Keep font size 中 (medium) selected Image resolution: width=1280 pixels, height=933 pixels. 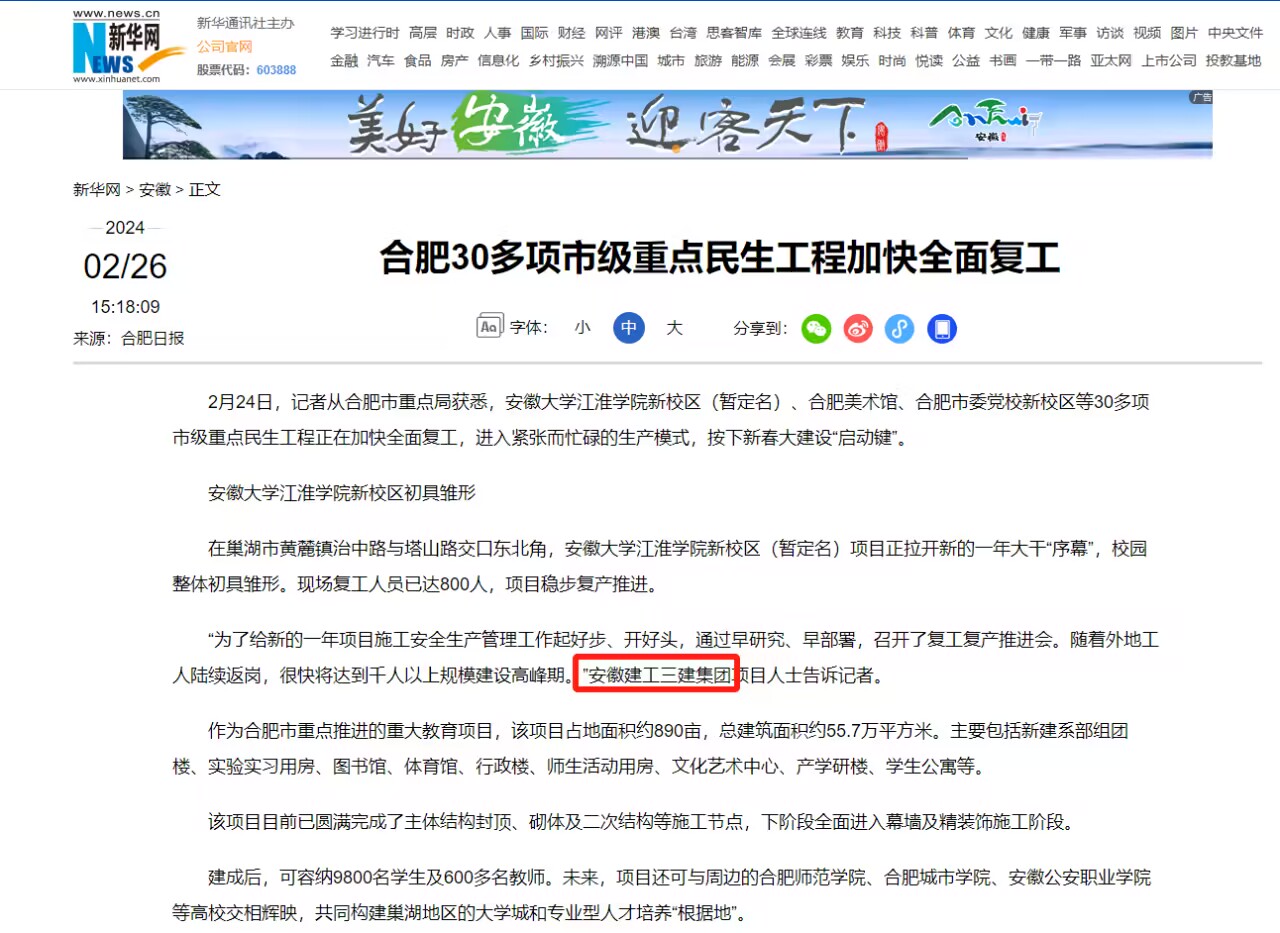(628, 327)
